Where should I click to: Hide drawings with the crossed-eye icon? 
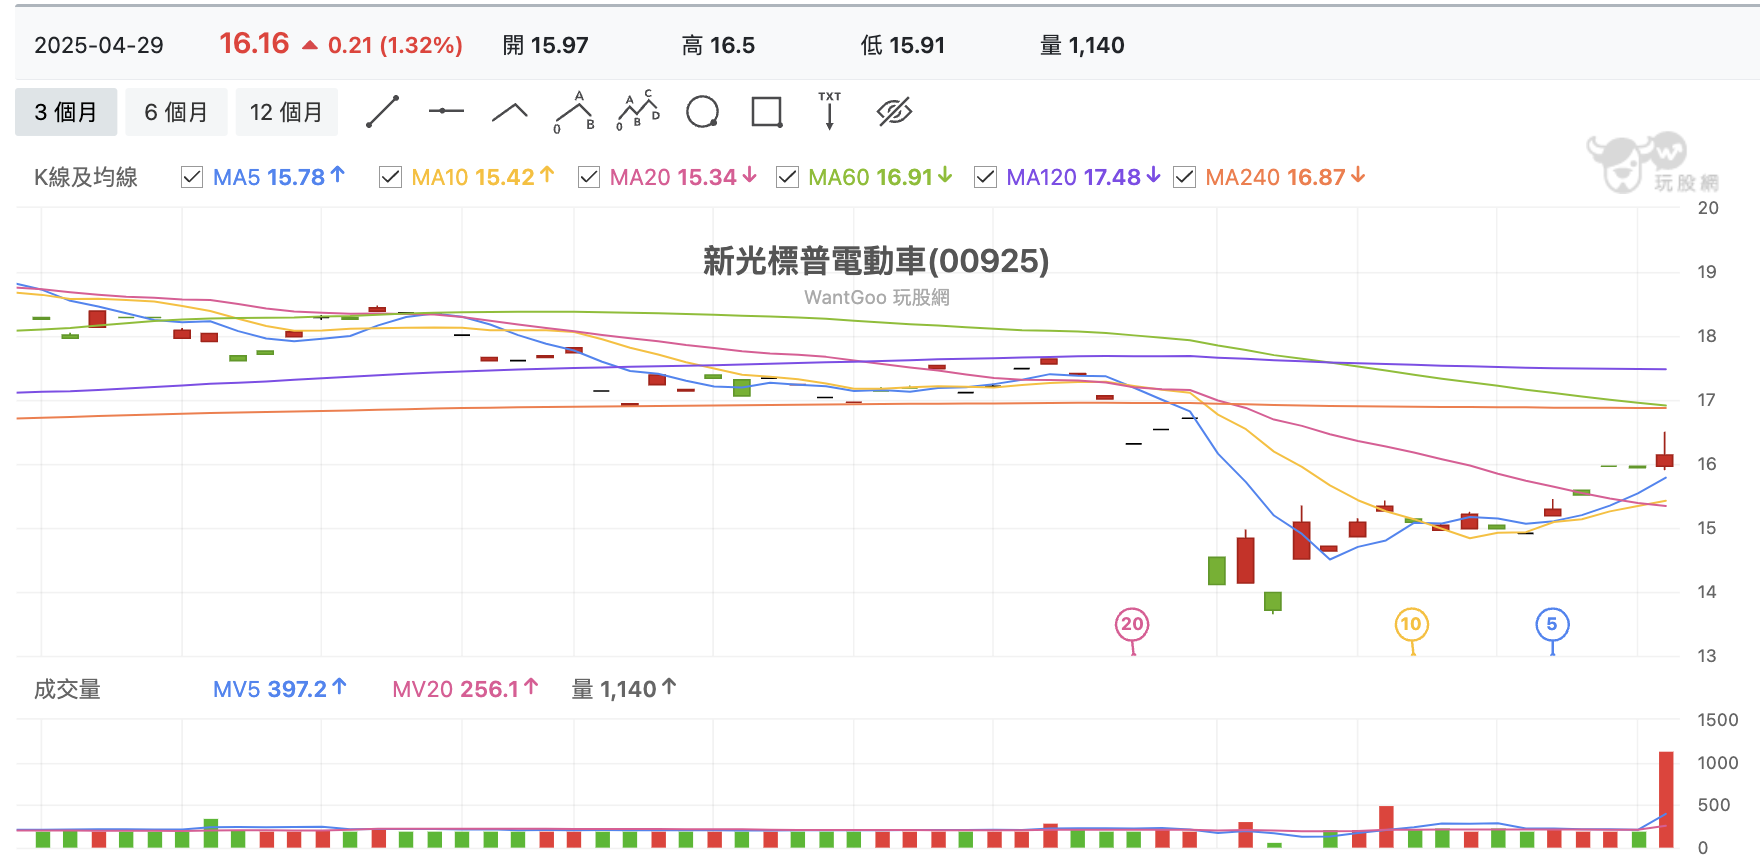pyautogui.click(x=895, y=112)
